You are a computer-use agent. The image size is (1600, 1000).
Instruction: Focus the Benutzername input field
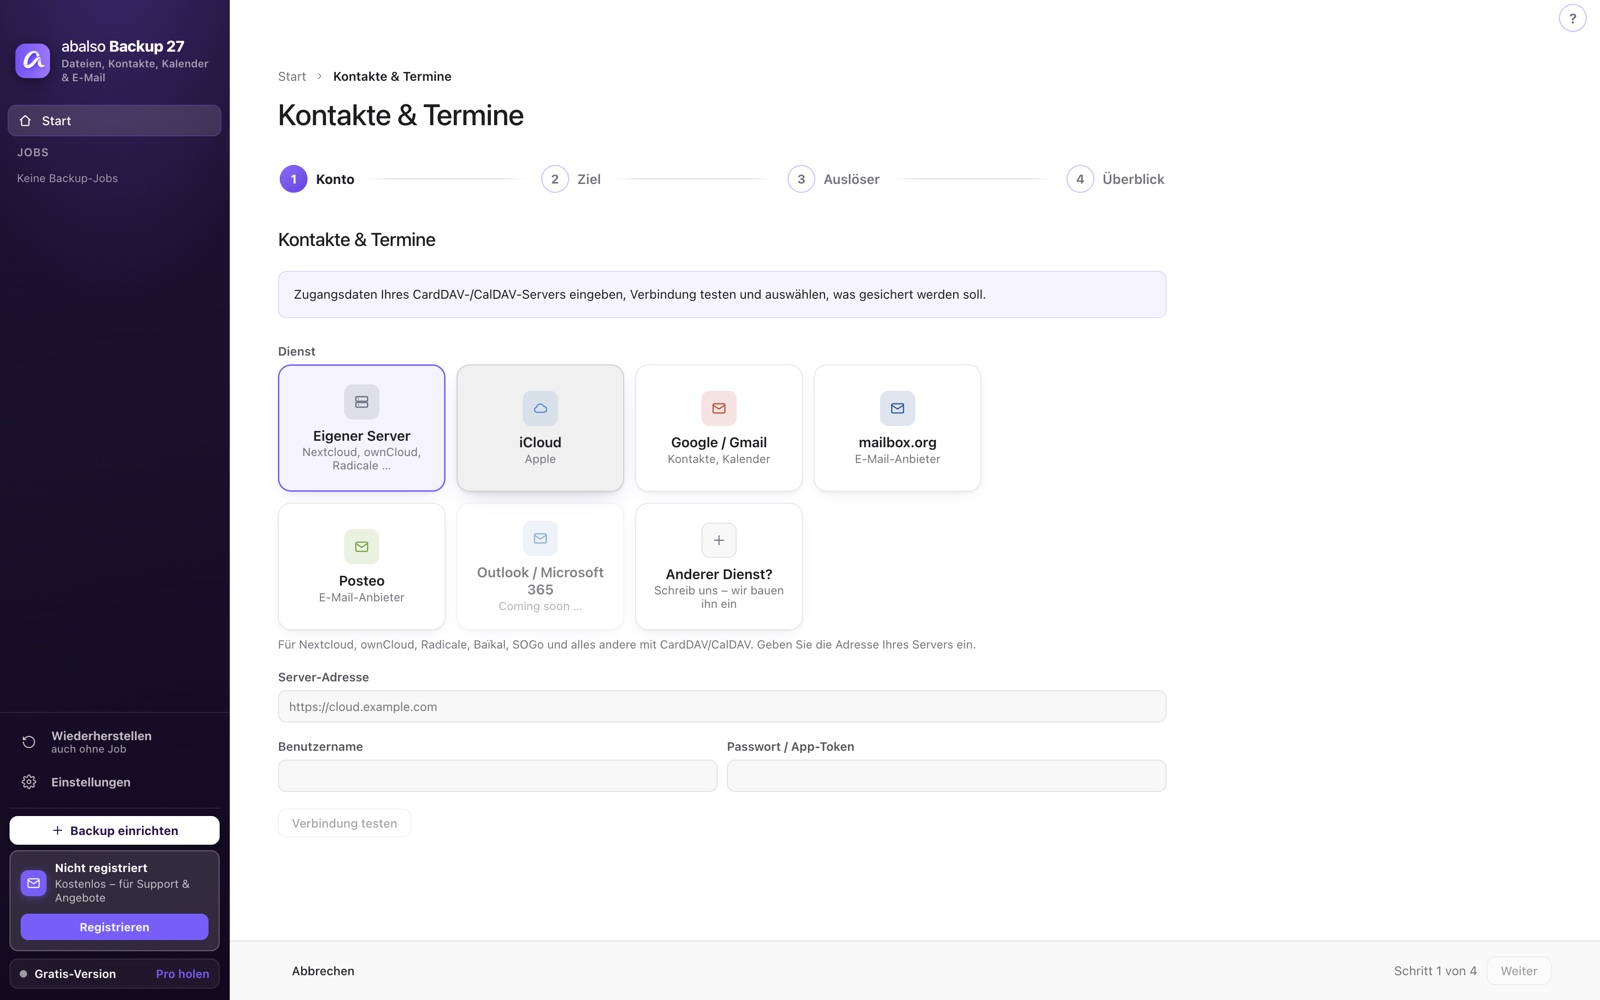(497, 776)
